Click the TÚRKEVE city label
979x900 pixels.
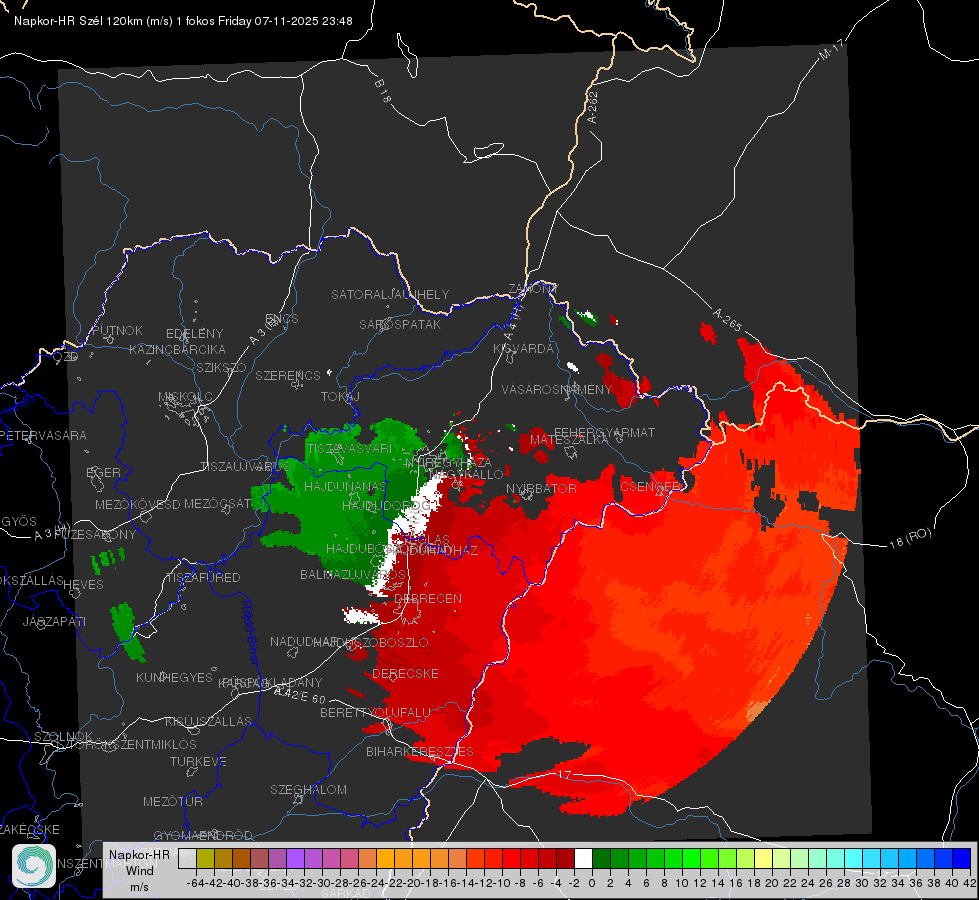pos(198,762)
